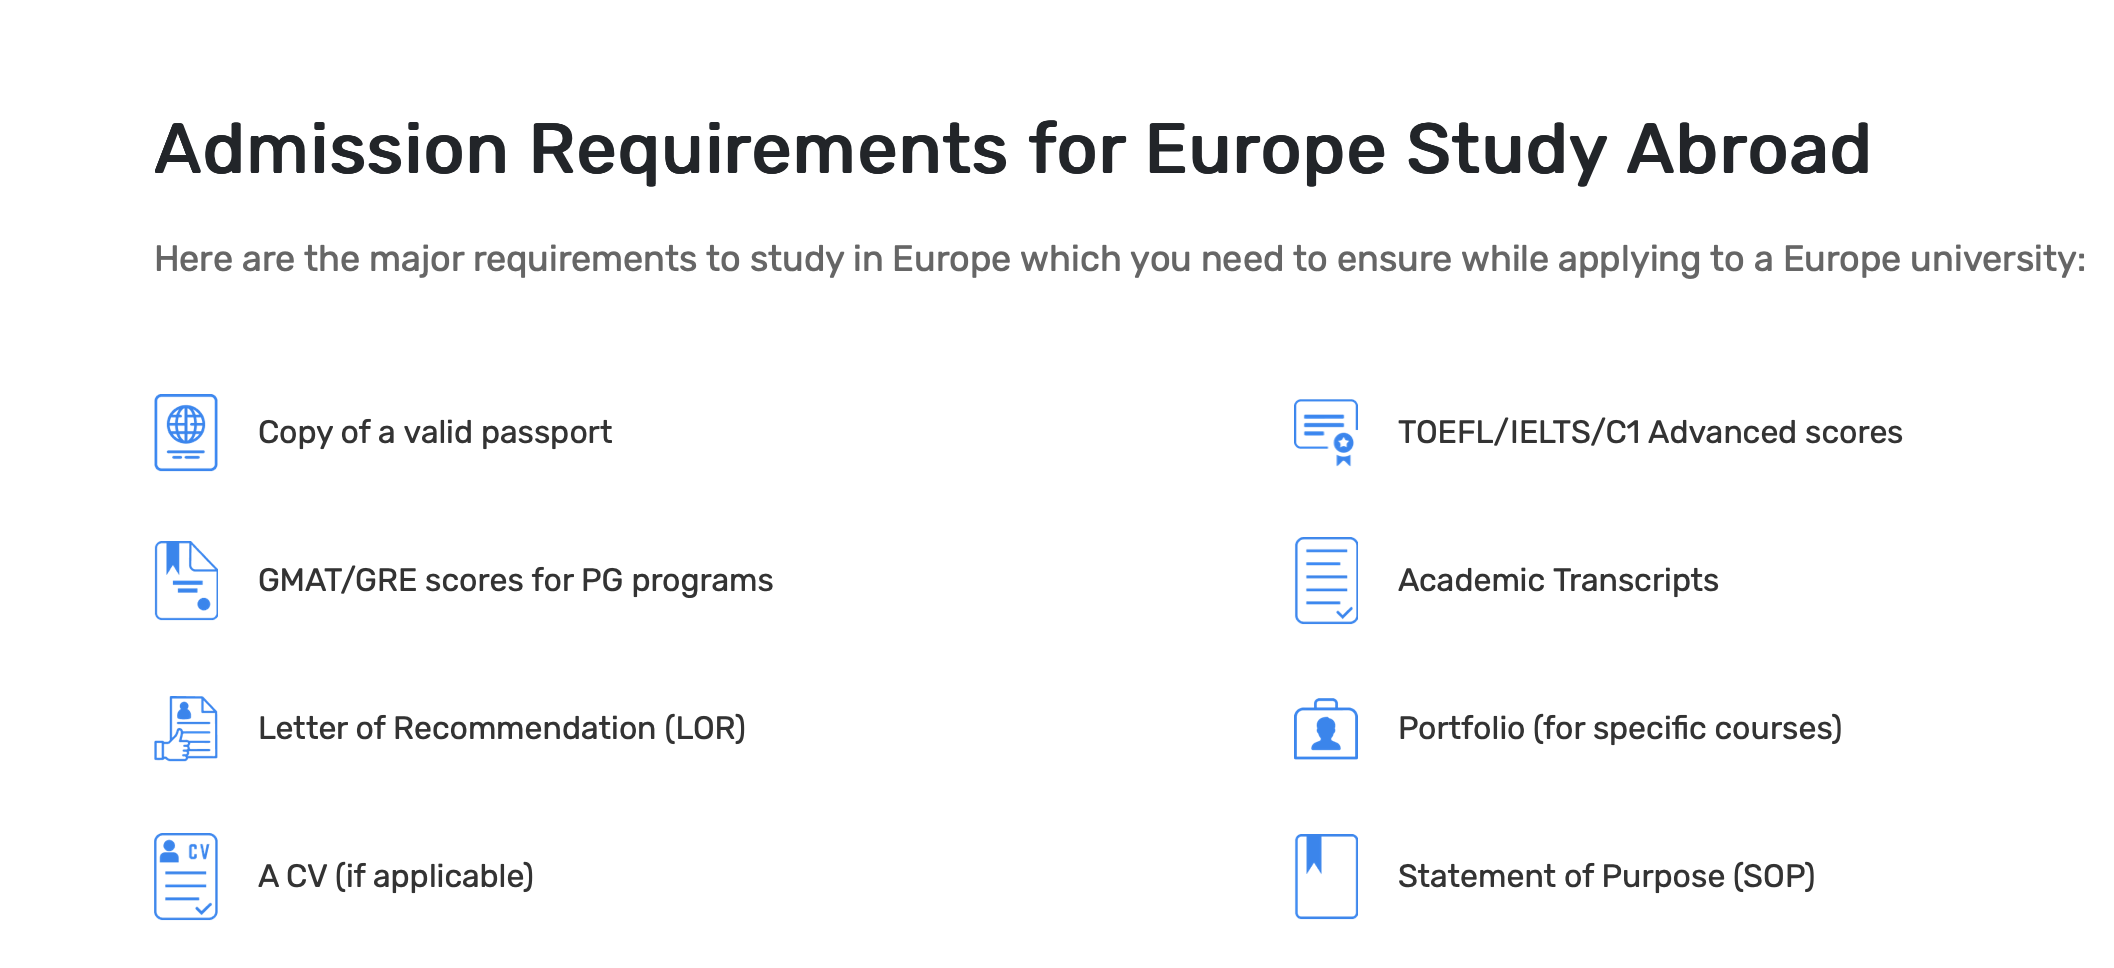The height and width of the screenshot is (968, 2114).
Task: Click the 'Here are the major requirements' intro sentence
Action: [1120, 259]
